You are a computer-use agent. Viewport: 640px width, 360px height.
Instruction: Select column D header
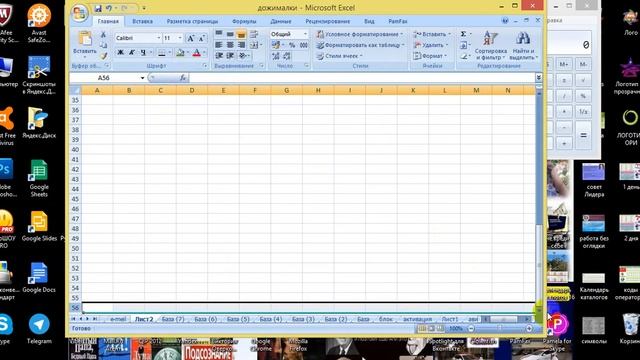point(192,90)
